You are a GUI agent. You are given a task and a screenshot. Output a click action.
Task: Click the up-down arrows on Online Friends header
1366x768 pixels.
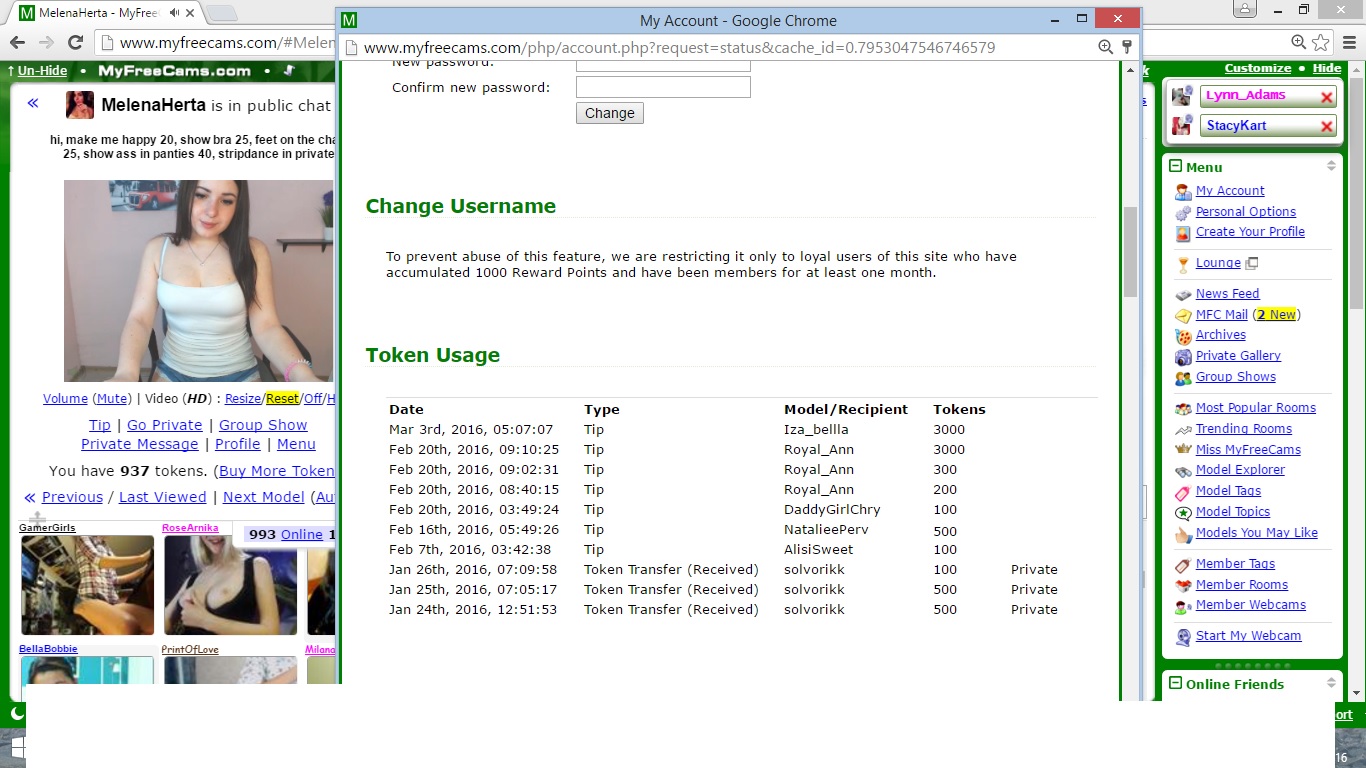click(1331, 683)
